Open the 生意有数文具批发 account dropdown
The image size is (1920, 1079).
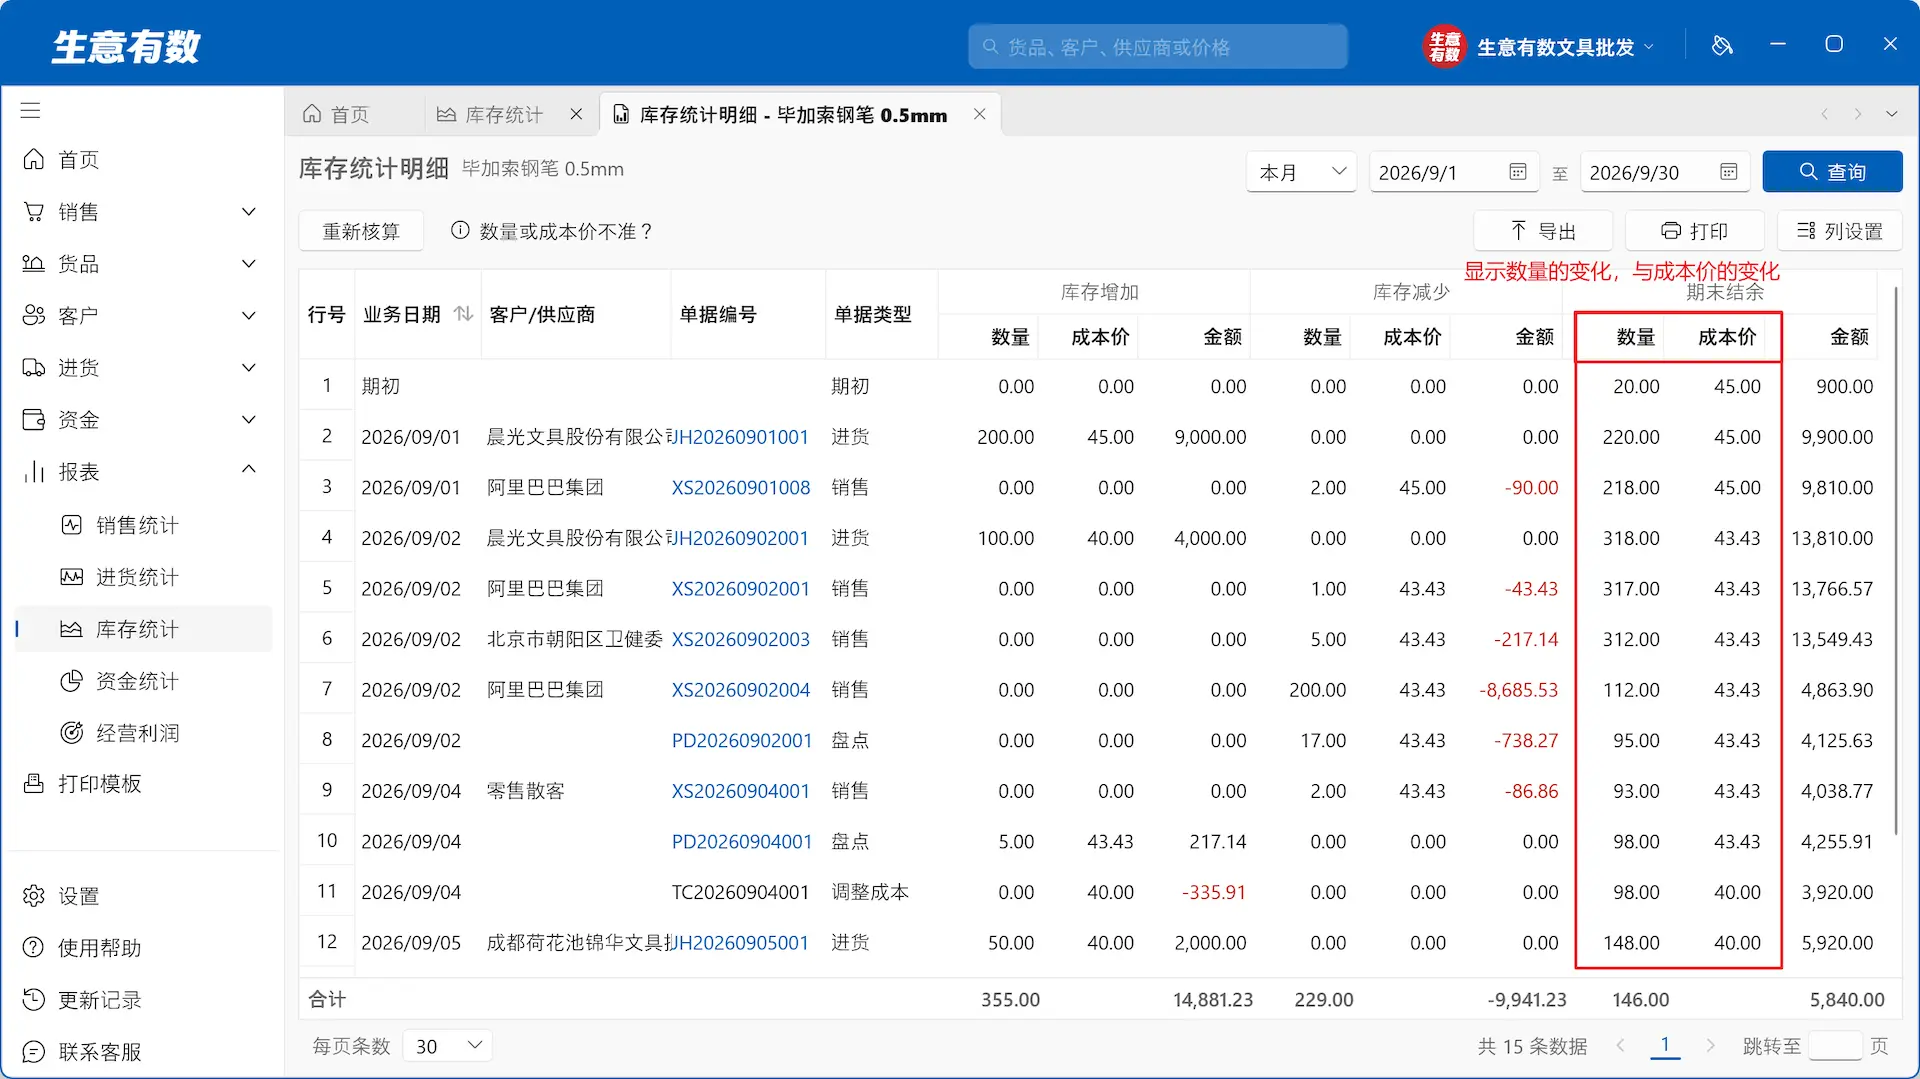(x=1564, y=47)
